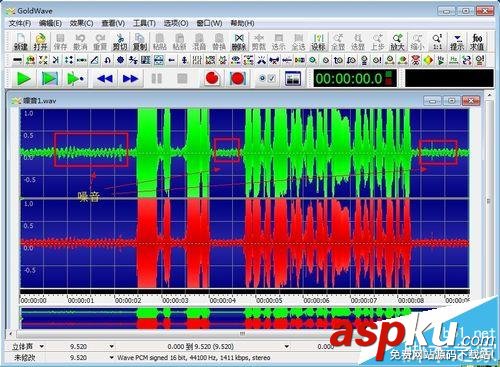Click the 00:00:04 mark on time ruler
Viewport: 500px width, 367px height.
pos(223,300)
